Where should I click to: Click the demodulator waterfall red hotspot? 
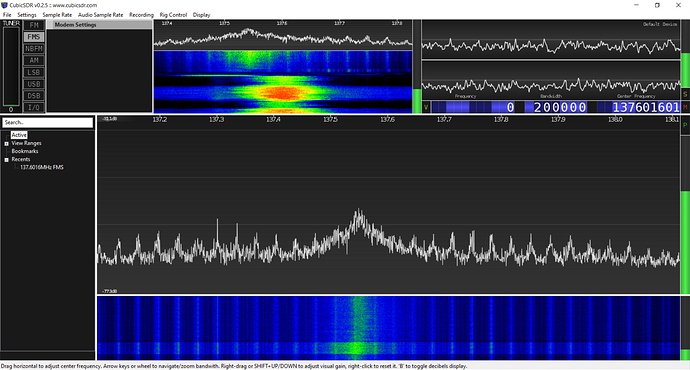282,93
